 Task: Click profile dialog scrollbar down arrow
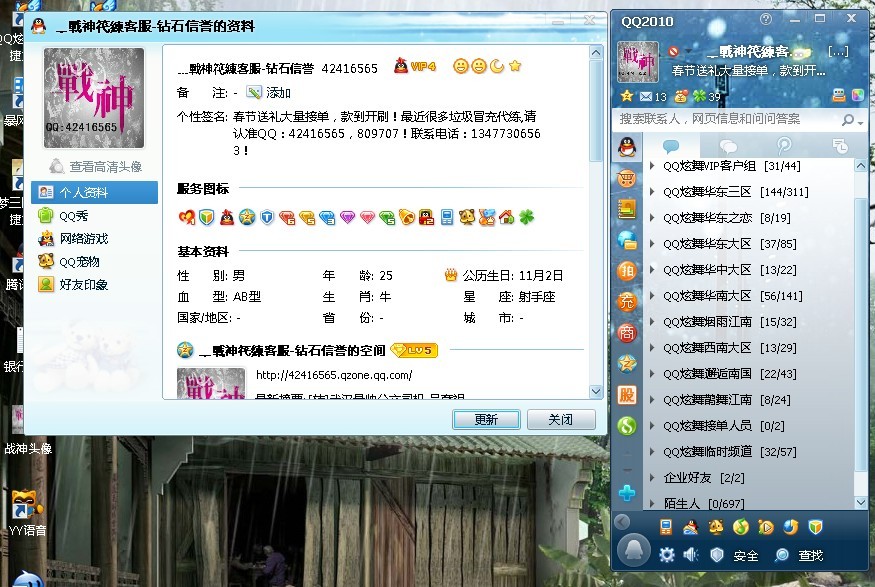click(x=596, y=391)
